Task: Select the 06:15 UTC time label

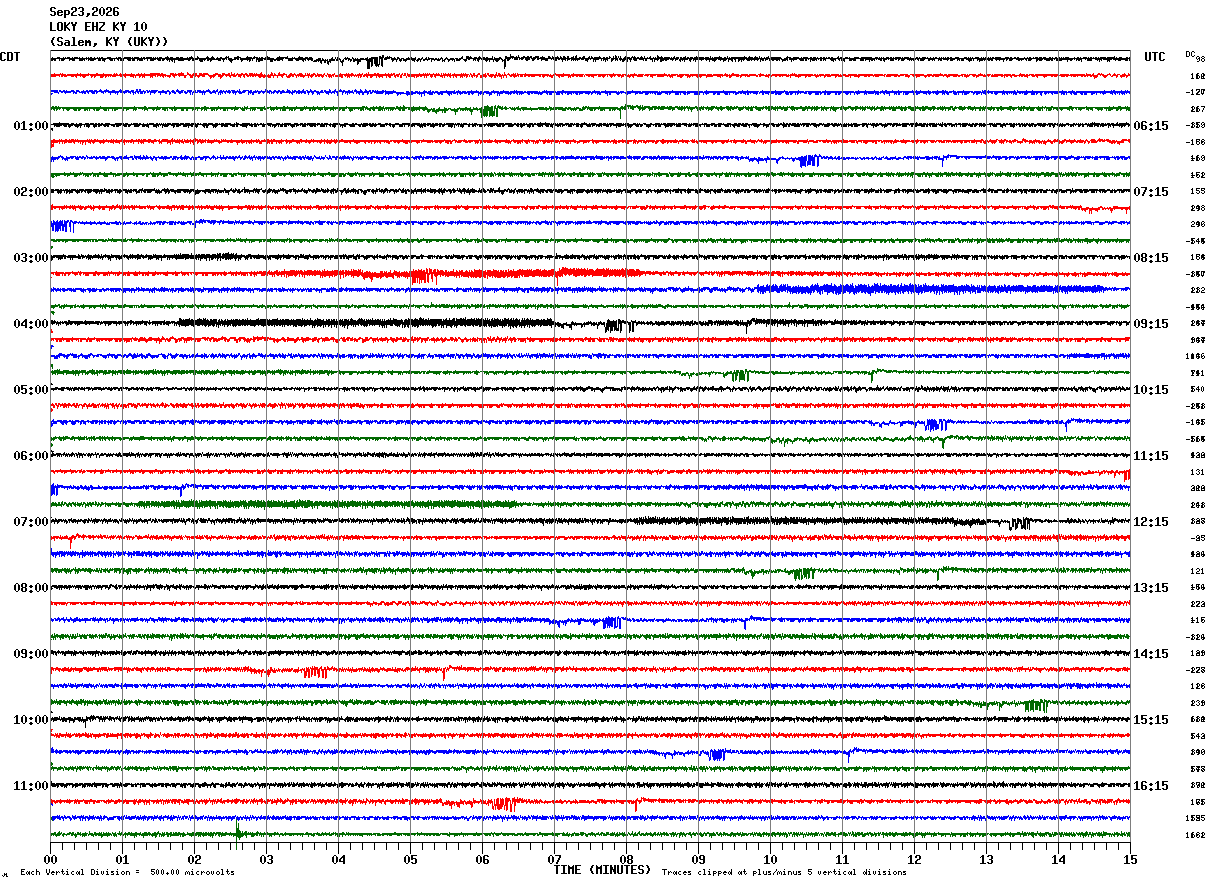Action: [x=1151, y=126]
